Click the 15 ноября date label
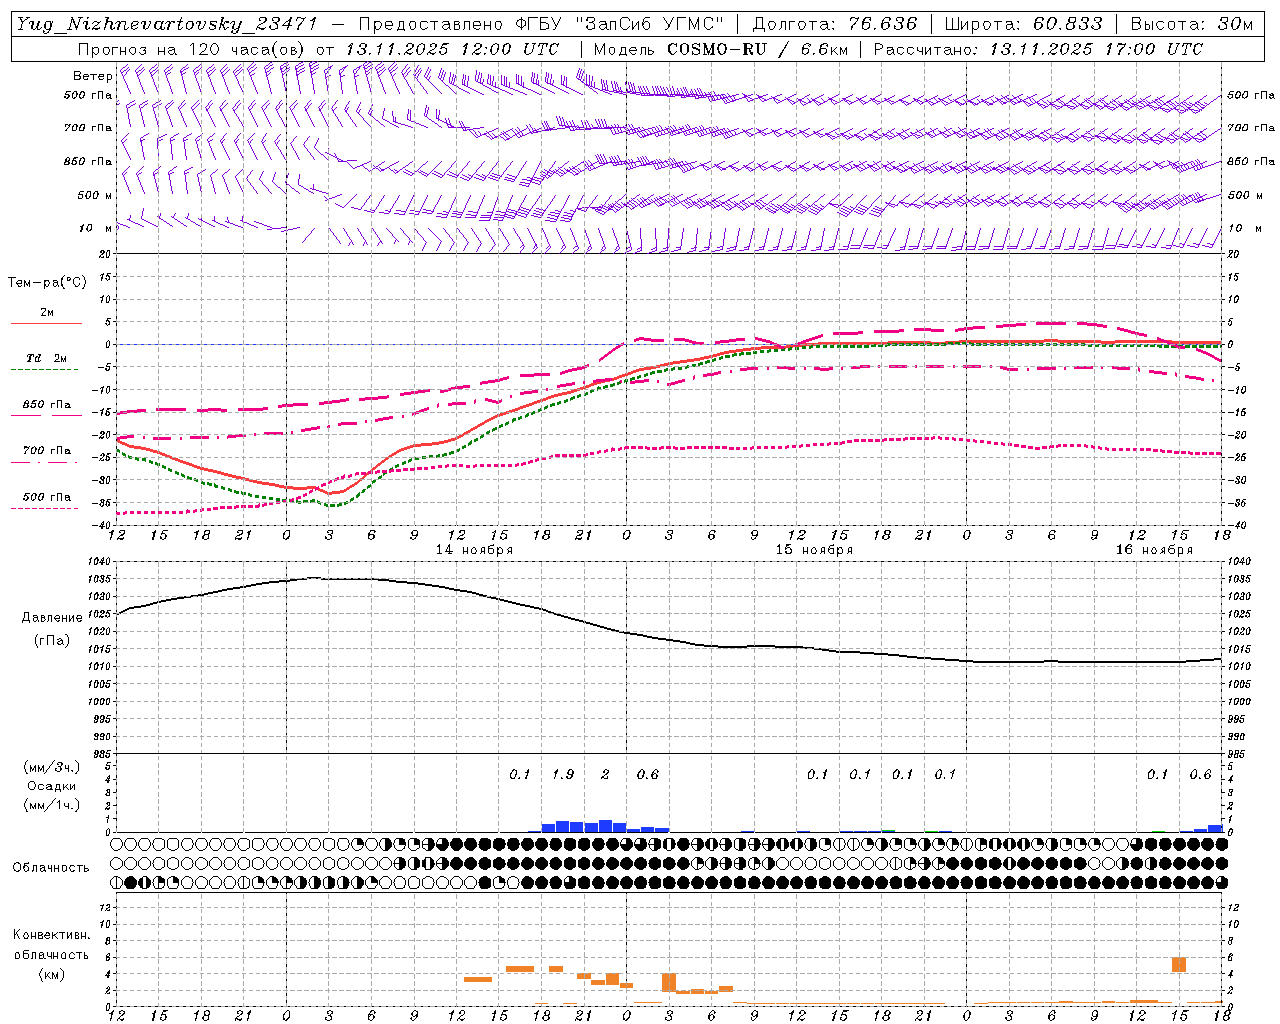Viewport: 1280px width, 1024px height. (x=814, y=550)
